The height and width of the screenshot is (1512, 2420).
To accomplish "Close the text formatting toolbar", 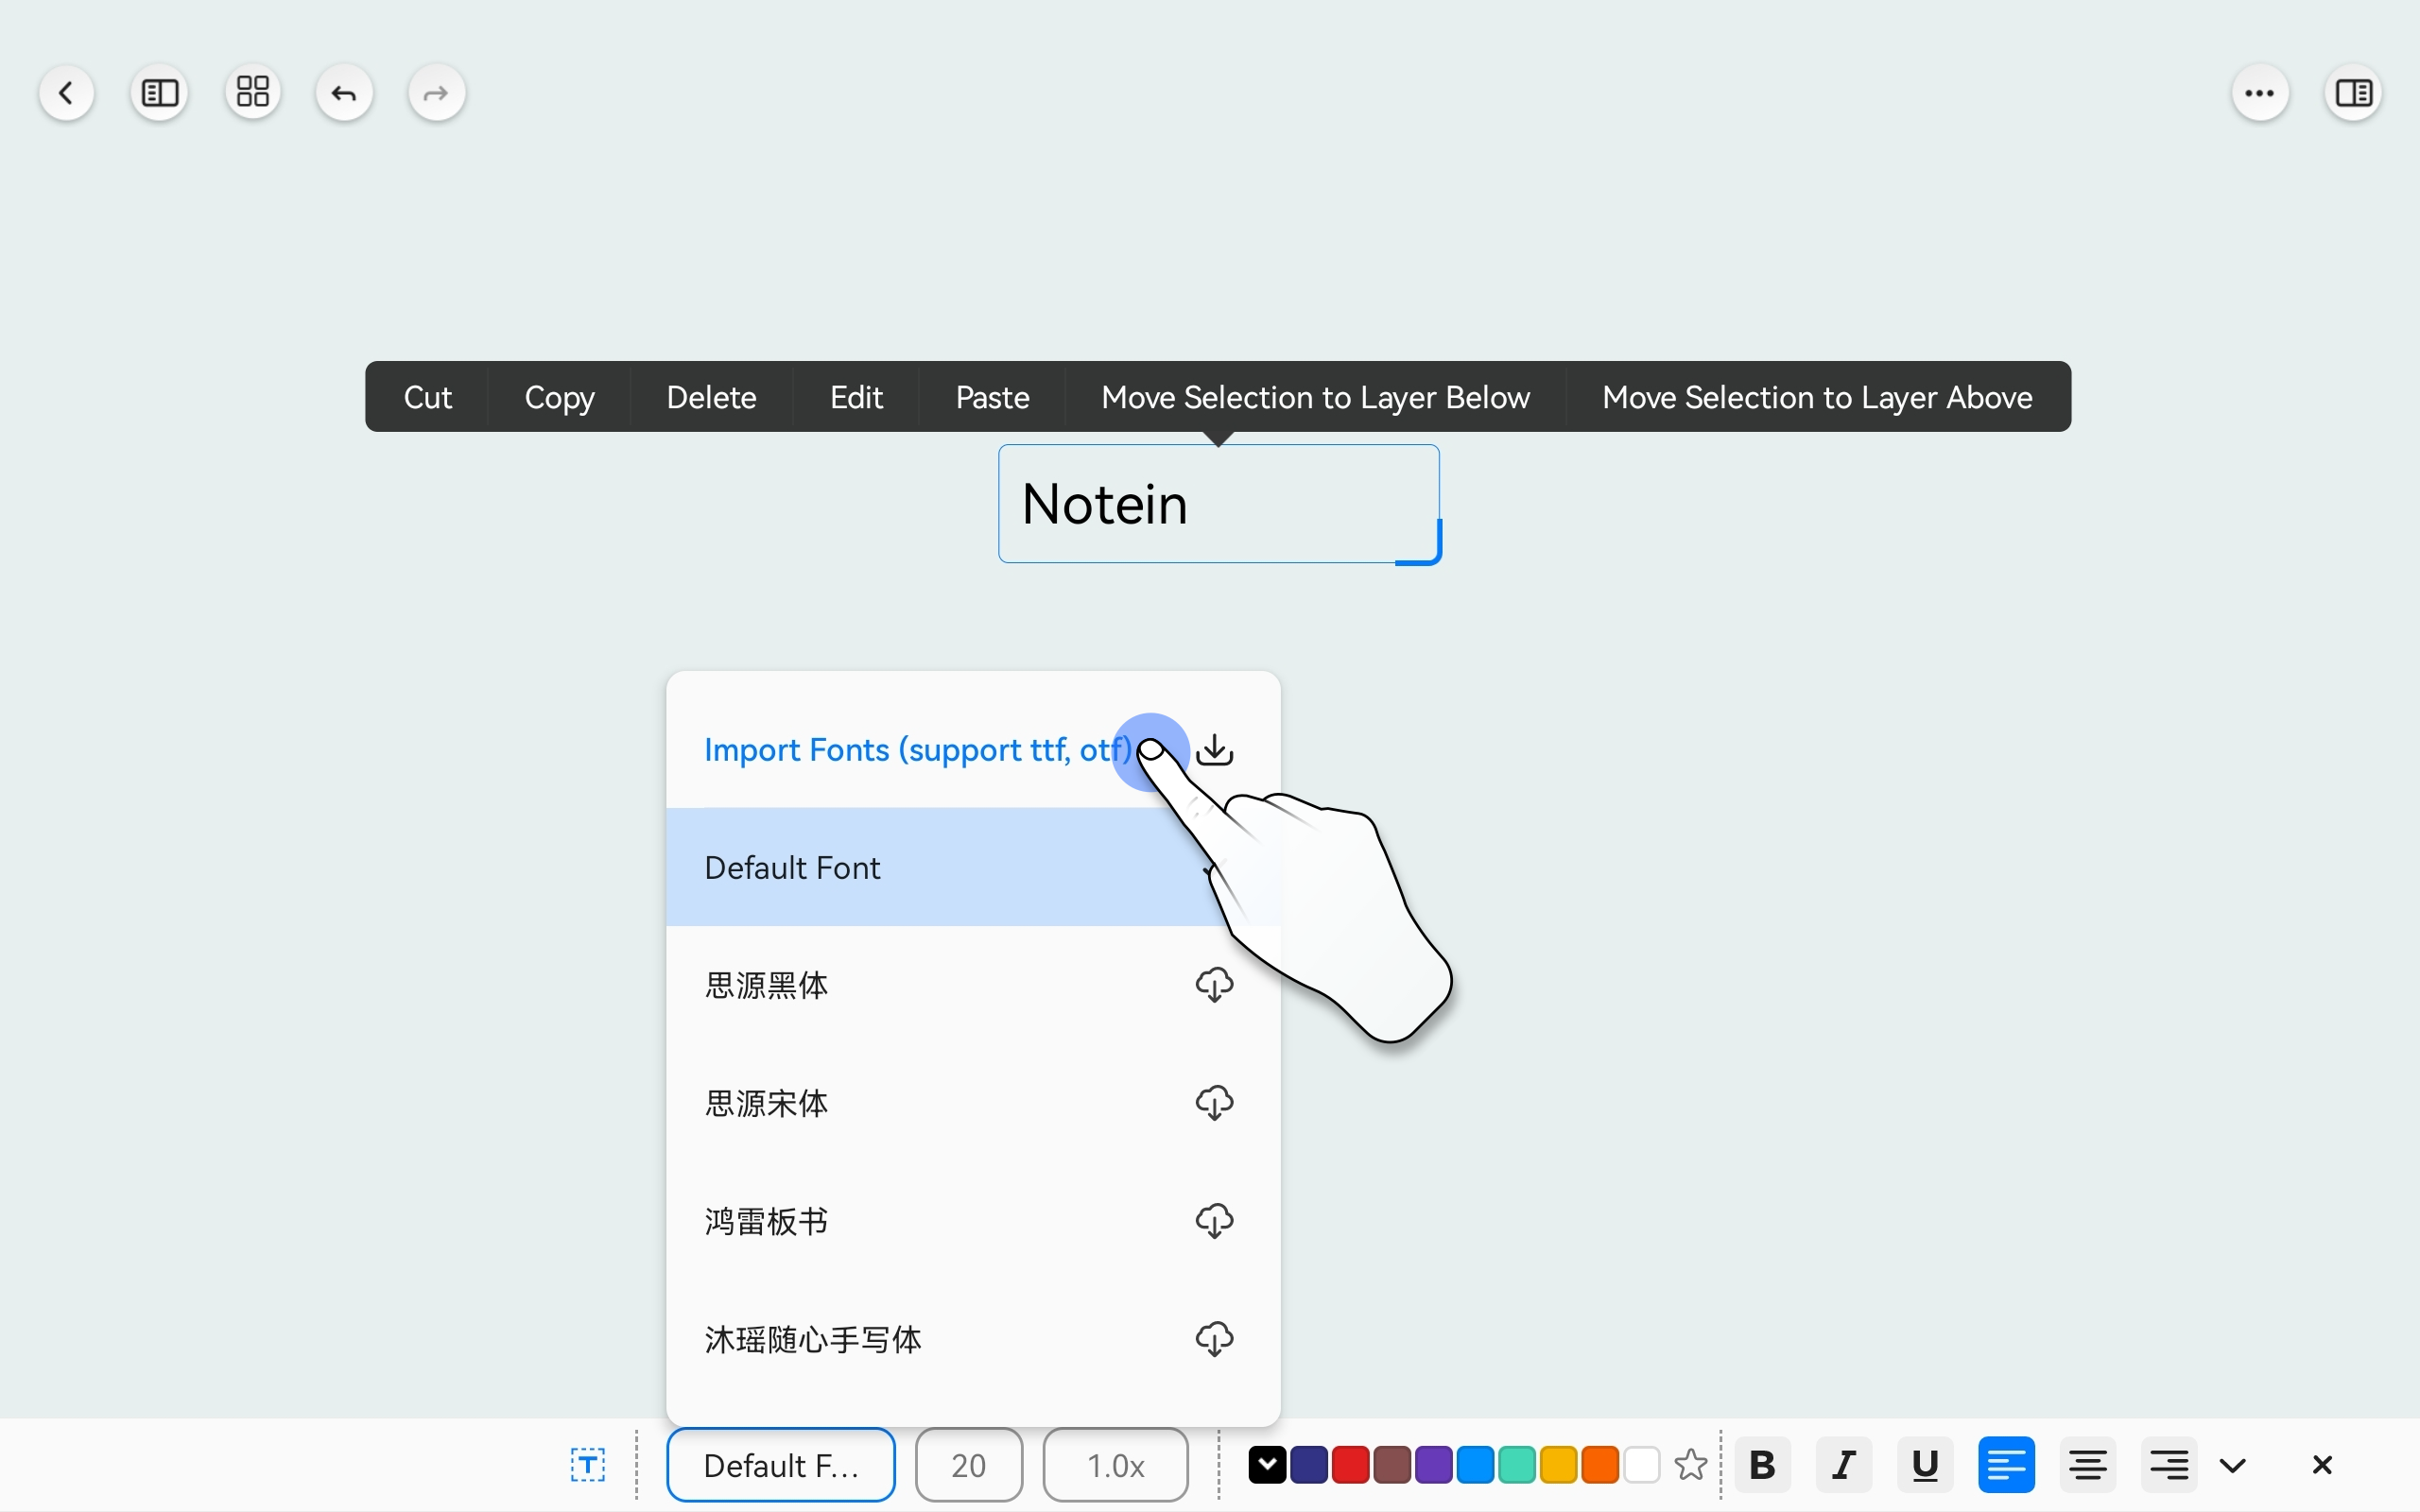I will point(2322,1465).
